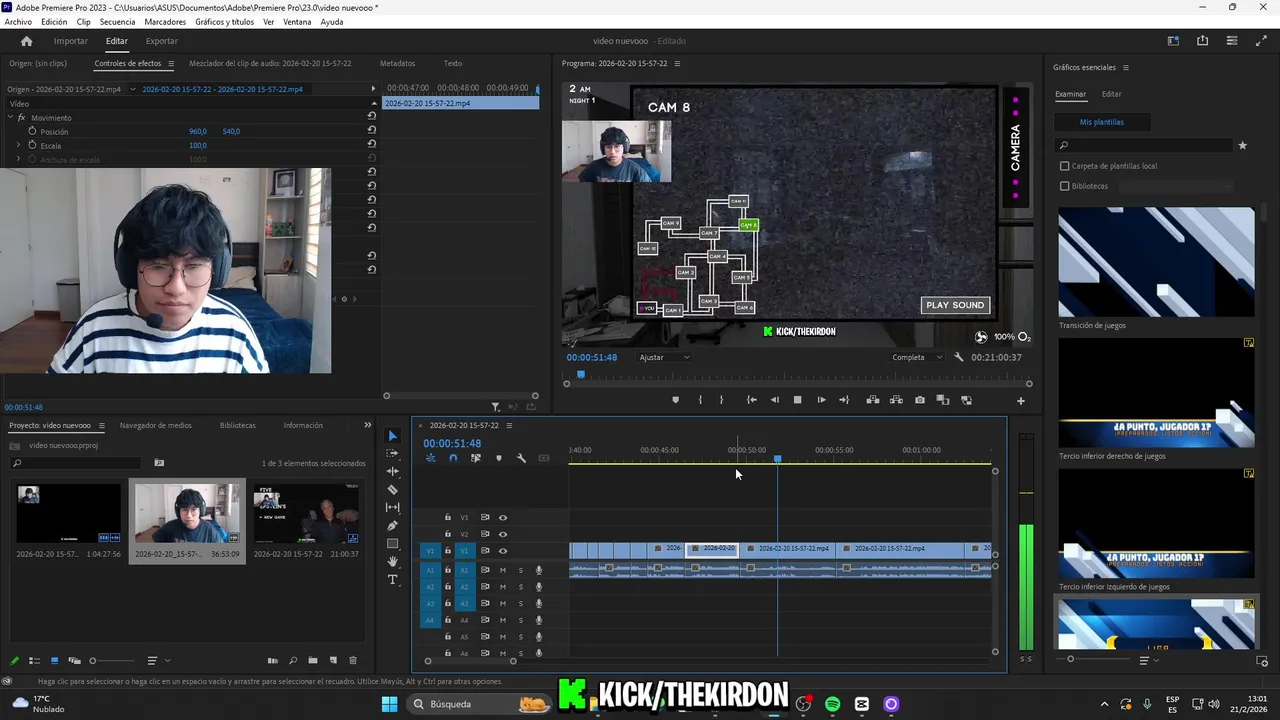Image resolution: width=1280 pixels, height=720 pixels.
Task: Switch to the Metadatos tab
Action: click(x=397, y=63)
